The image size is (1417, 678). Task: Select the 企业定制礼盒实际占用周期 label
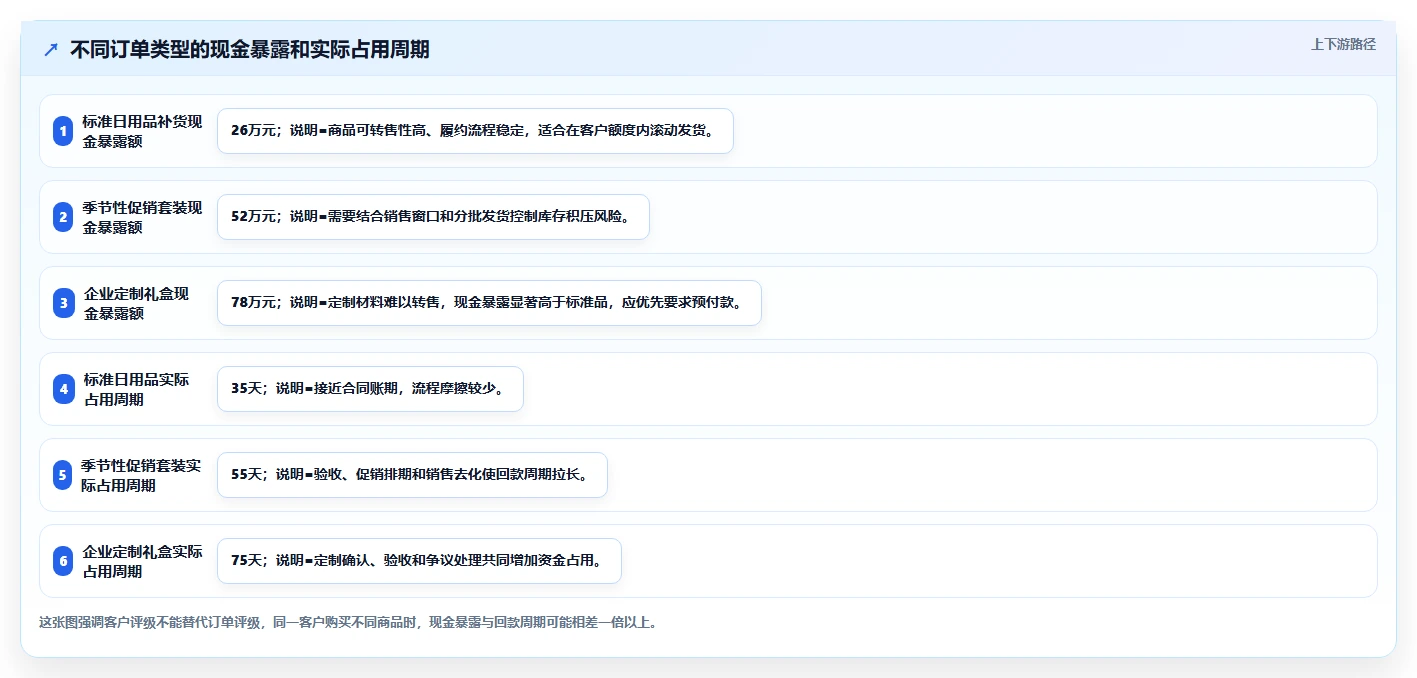(x=142, y=561)
